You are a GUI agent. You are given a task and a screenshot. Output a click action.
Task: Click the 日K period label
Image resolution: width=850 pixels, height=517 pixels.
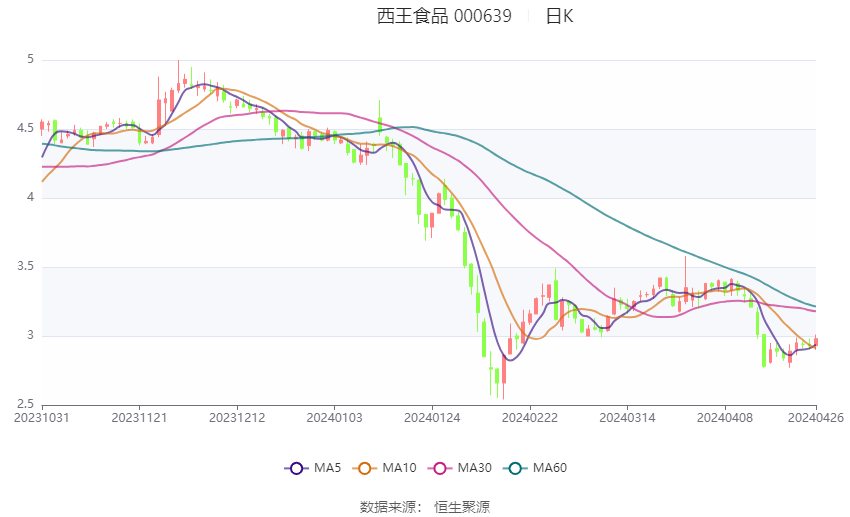(559, 16)
